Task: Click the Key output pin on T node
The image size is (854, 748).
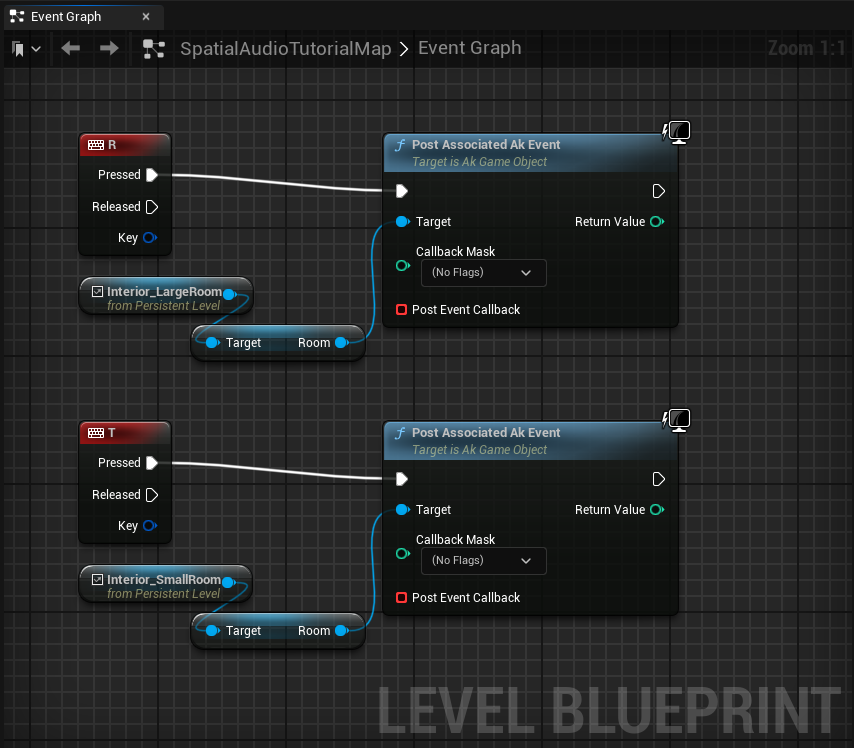Action: coord(149,526)
